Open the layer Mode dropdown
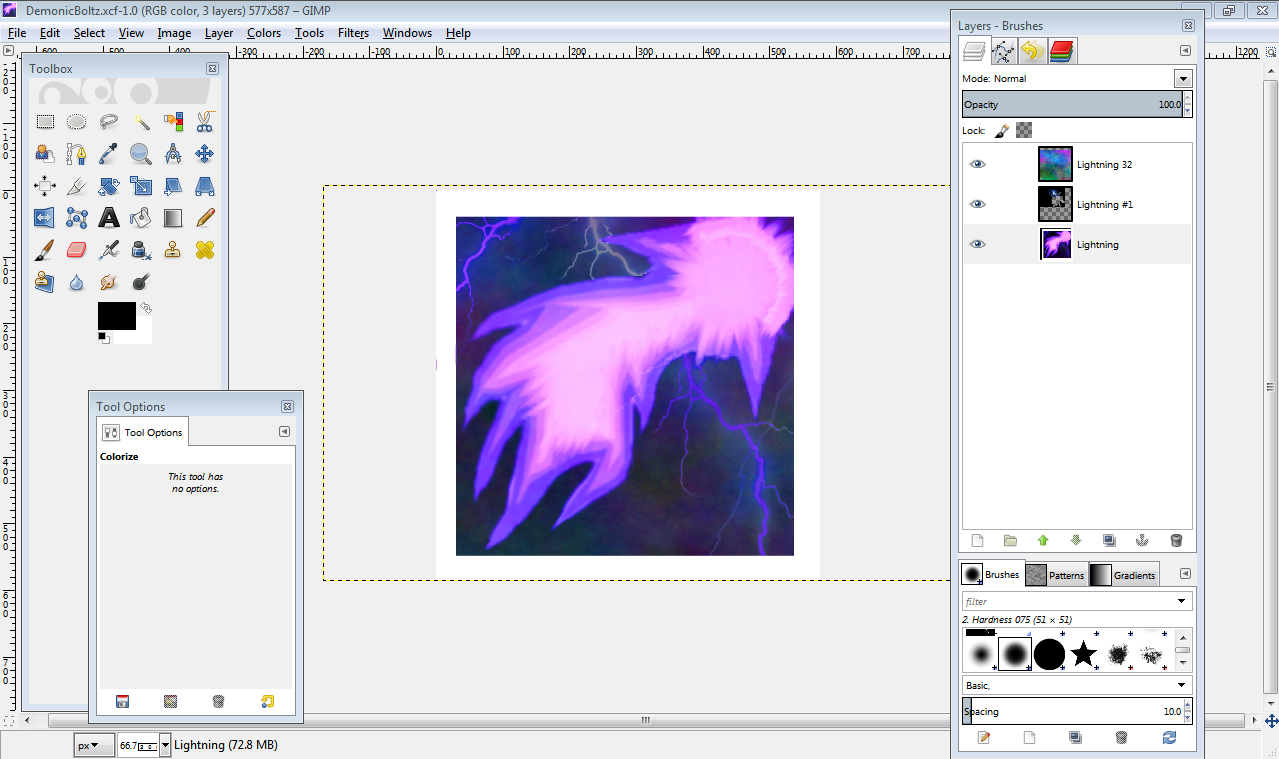1279x759 pixels. tap(1183, 78)
